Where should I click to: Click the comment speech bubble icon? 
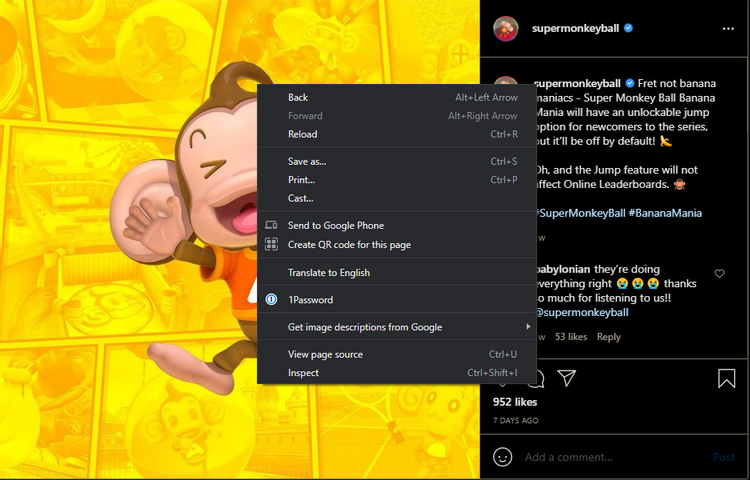tap(536, 377)
